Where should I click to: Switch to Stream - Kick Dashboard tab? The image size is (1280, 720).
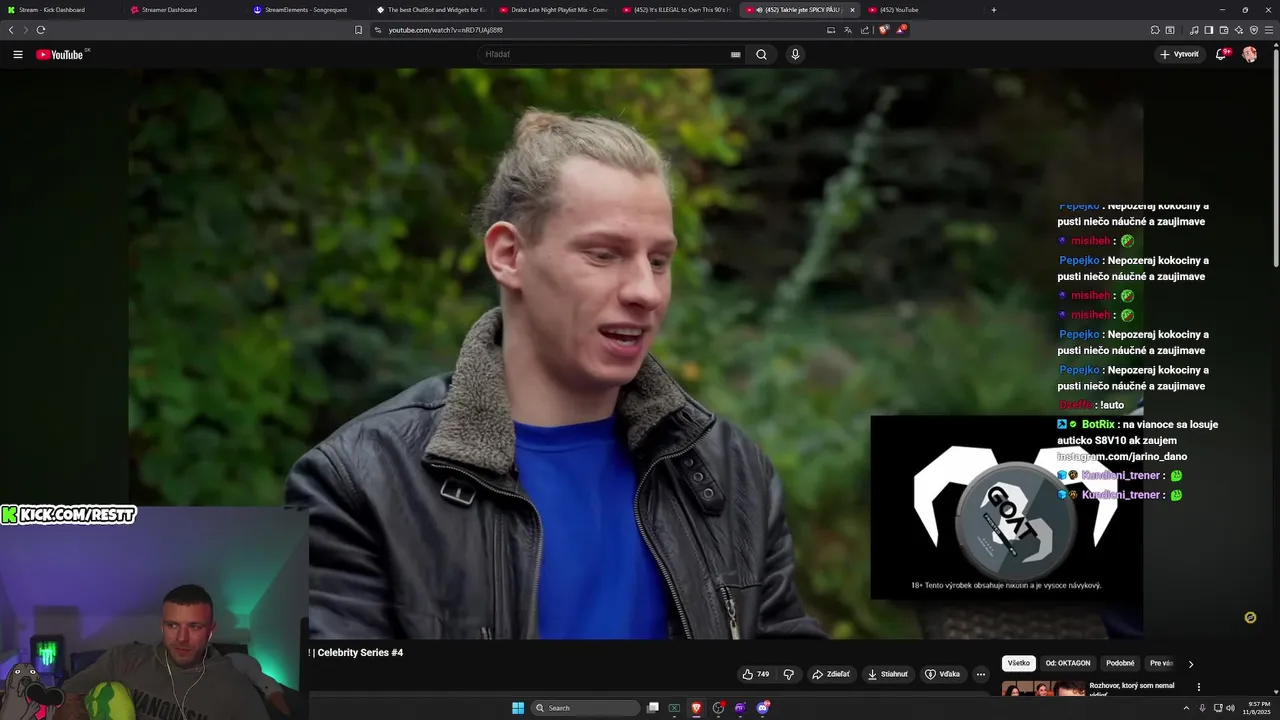pos(60,10)
